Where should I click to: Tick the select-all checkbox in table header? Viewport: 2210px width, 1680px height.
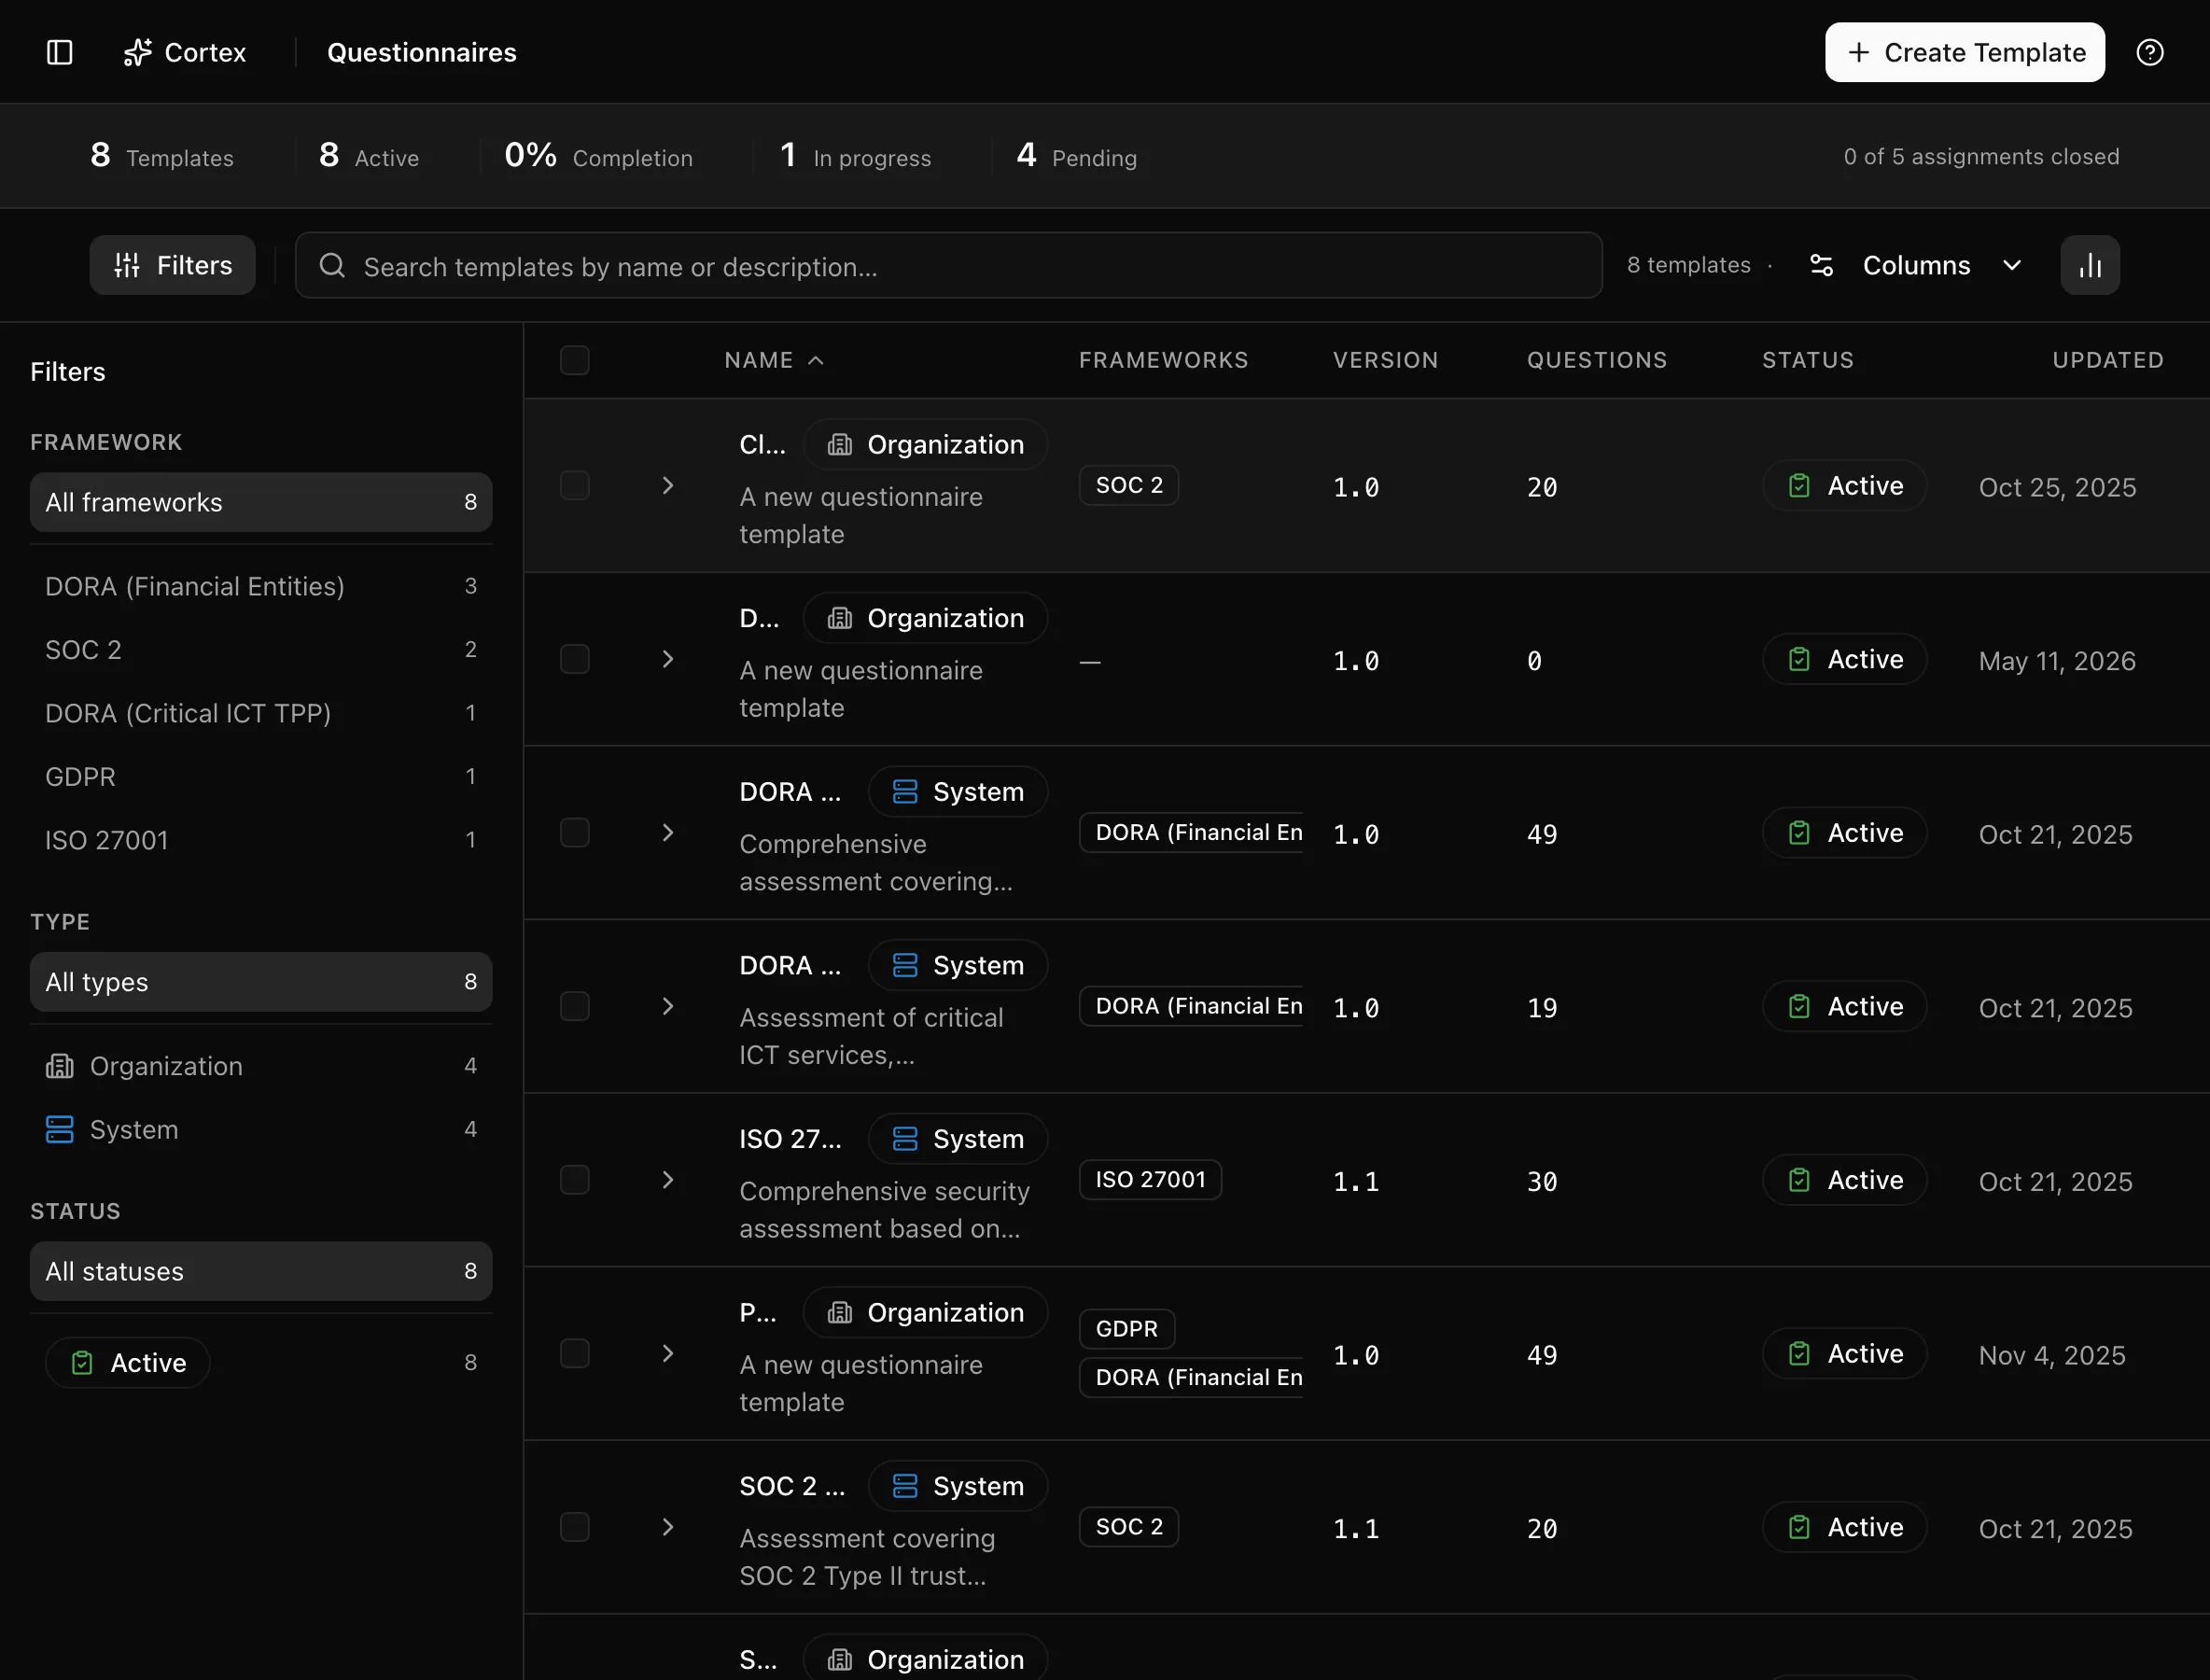point(575,360)
